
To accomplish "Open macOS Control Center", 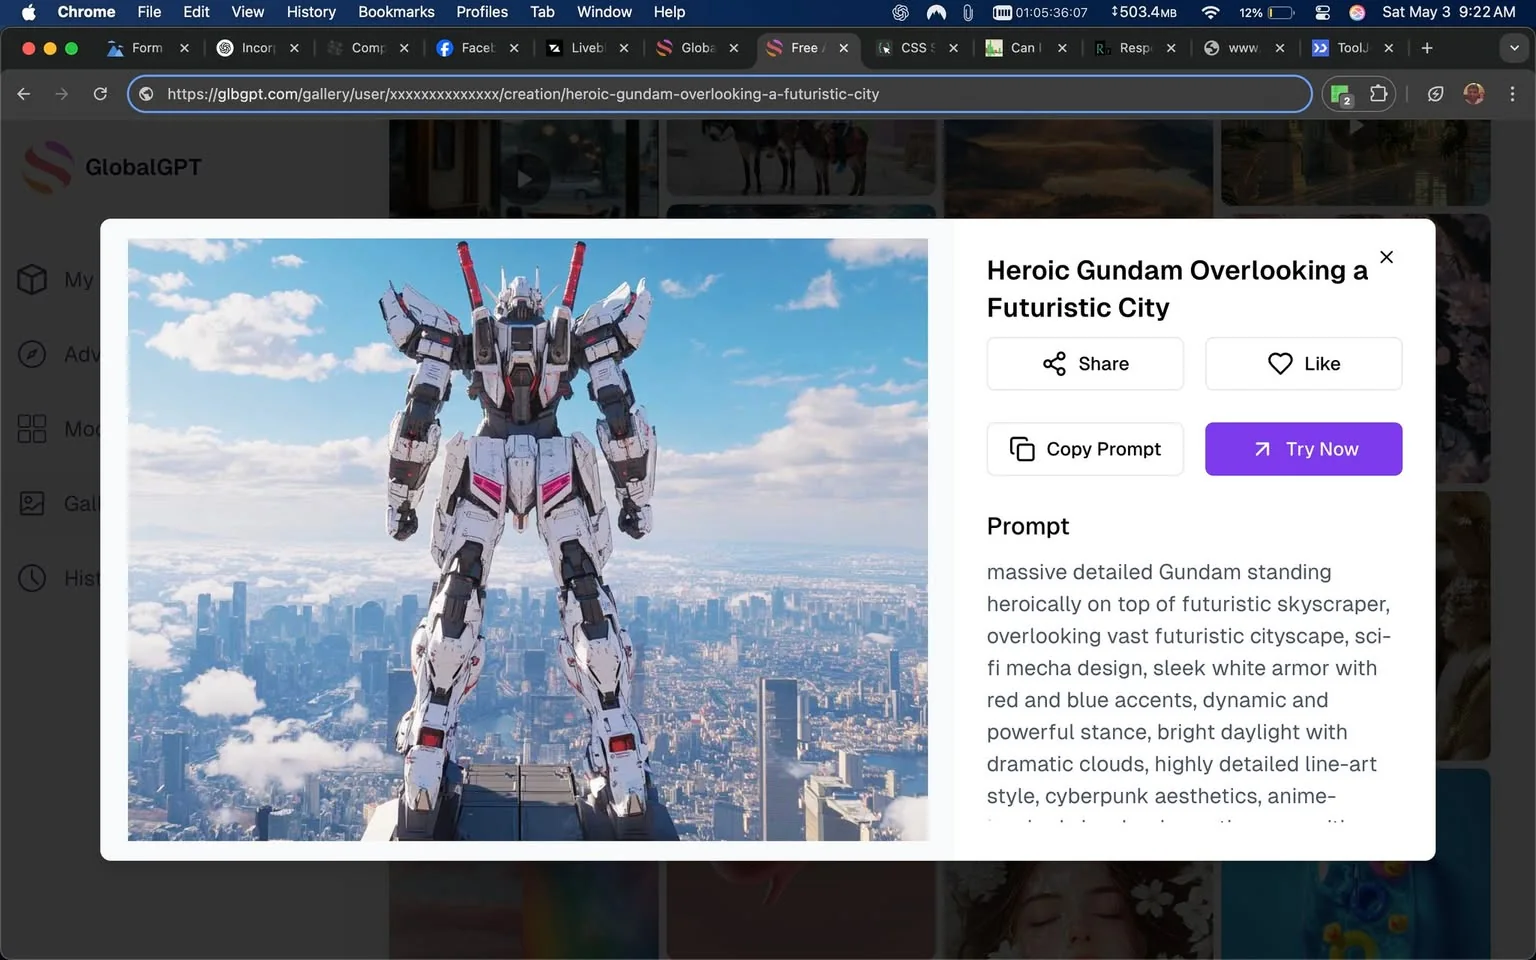I will coord(1322,12).
